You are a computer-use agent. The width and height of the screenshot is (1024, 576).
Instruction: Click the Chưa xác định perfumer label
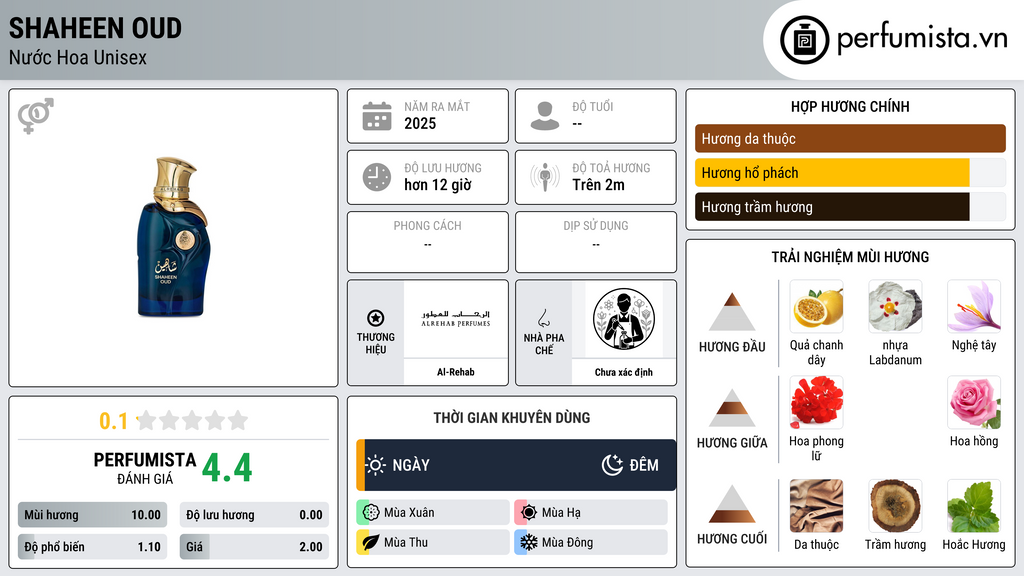point(624,372)
